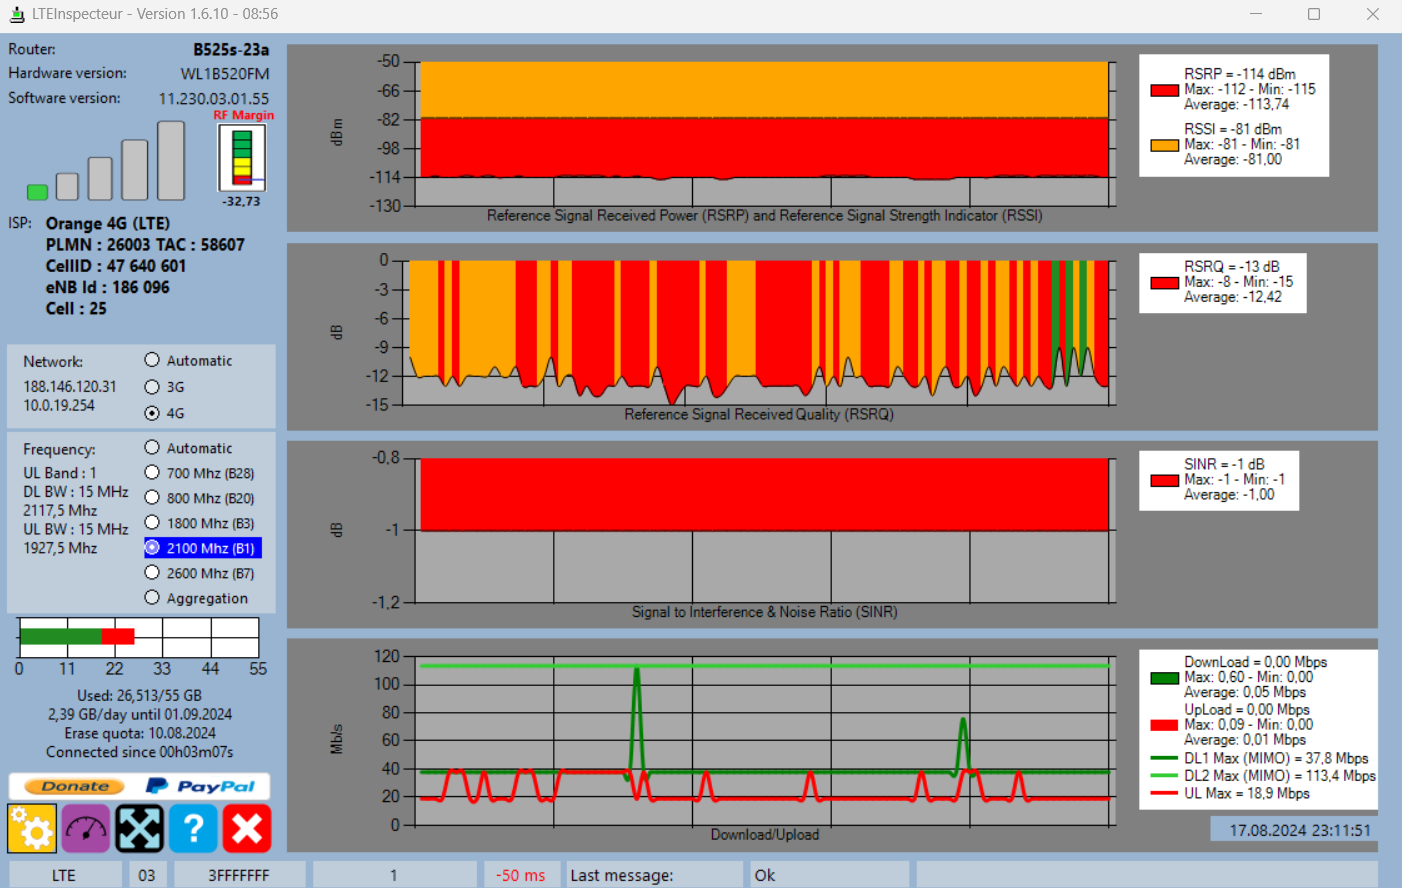Click the 3FFFFFFF status bar value
This screenshot has height=888, width=1402.
238,875
